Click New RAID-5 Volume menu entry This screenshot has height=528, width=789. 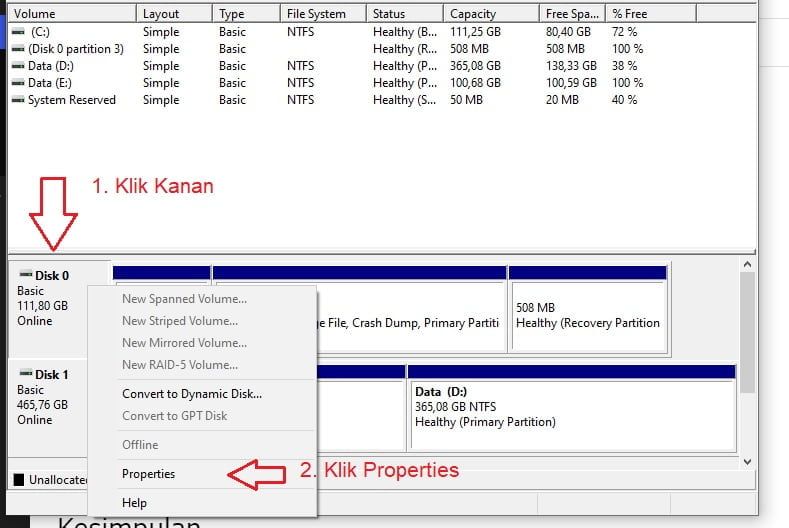pos(203,365)
